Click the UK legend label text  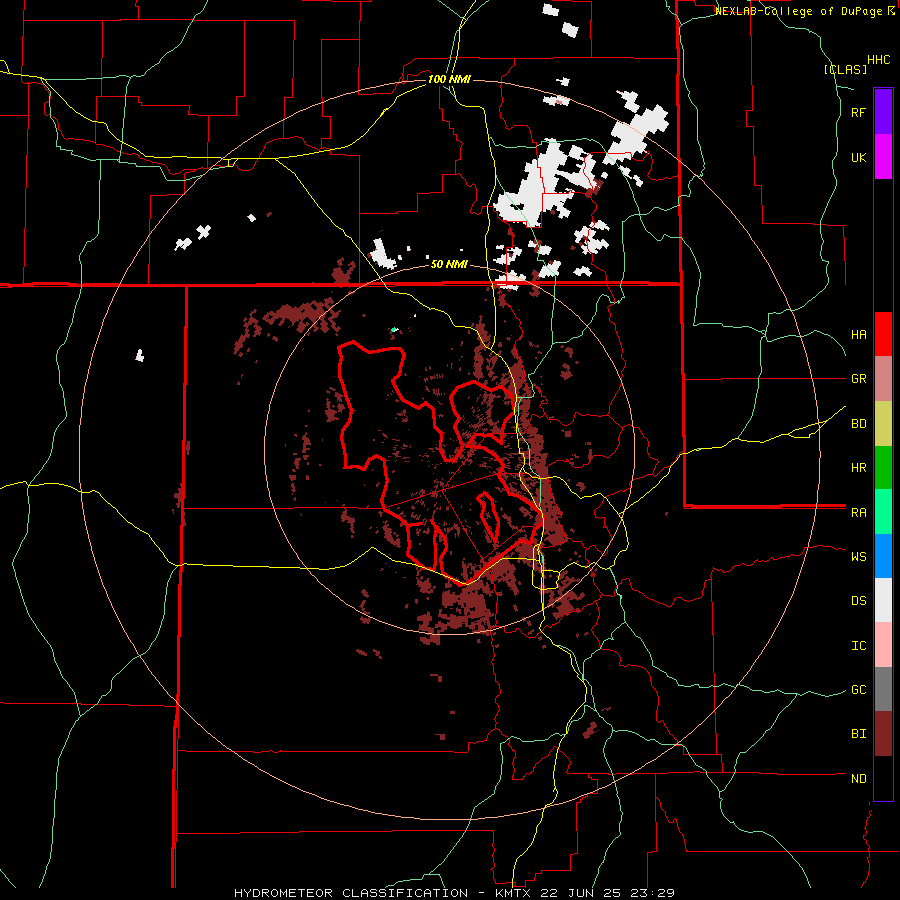[859, 158]
